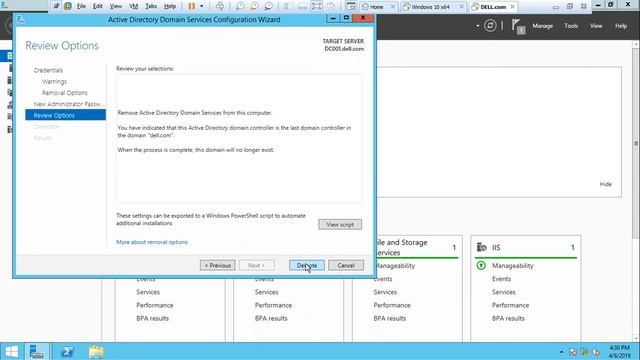
Task: Select the Warnings step in wizard sidebar
Action: 54,82
